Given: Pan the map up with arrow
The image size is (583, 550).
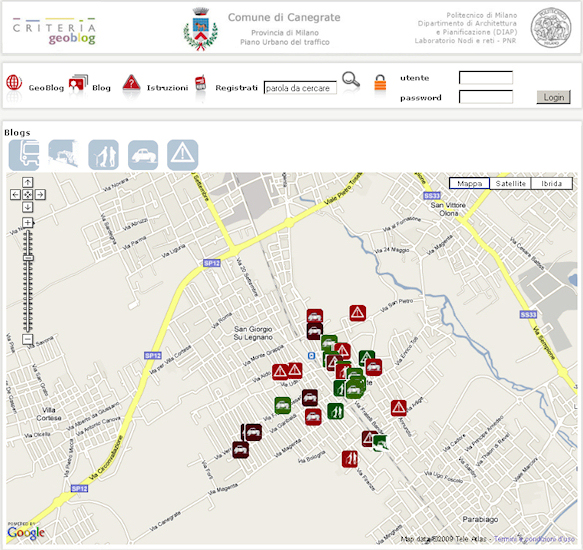Looking at the screenshot, I should point(28,182).
